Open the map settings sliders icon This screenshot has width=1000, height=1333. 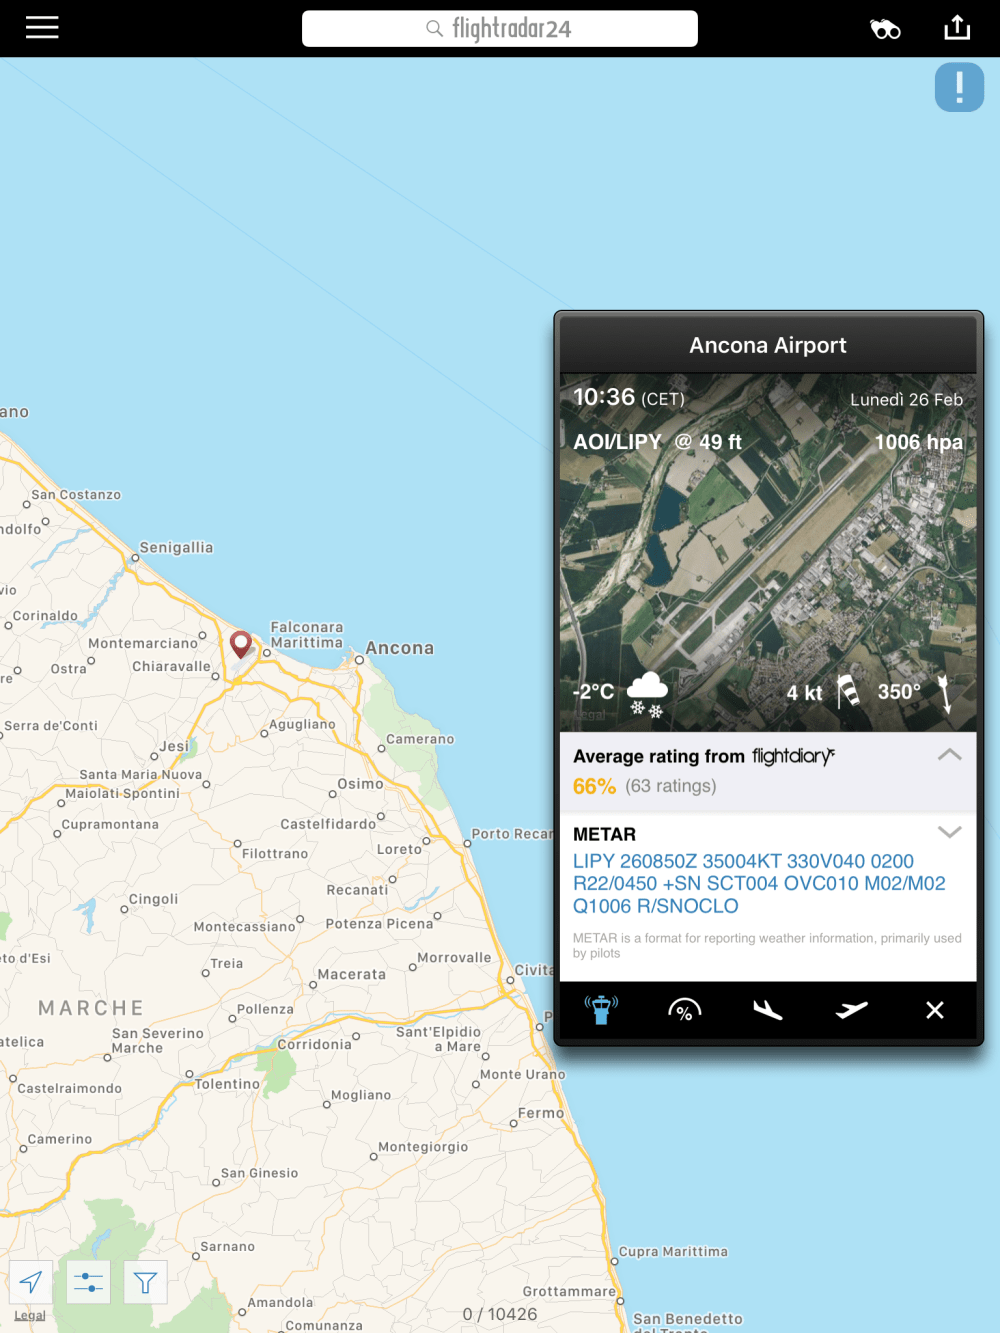(x=88, y=1282)
